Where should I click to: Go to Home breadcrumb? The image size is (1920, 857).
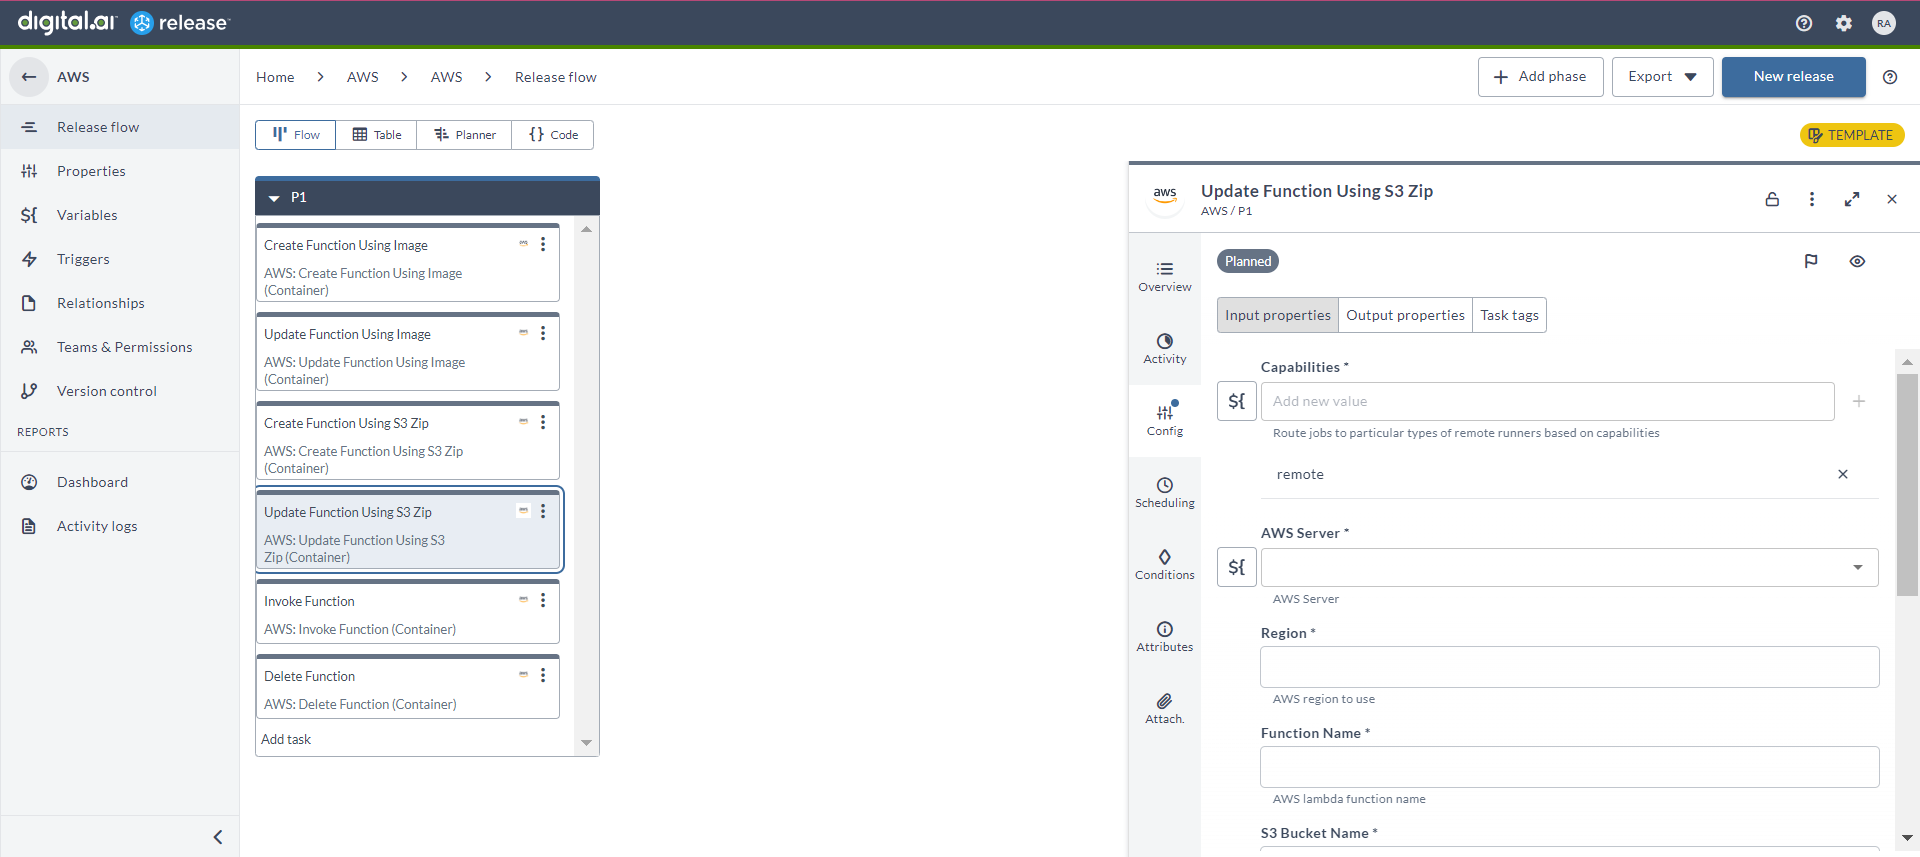(x=275, y=77)
